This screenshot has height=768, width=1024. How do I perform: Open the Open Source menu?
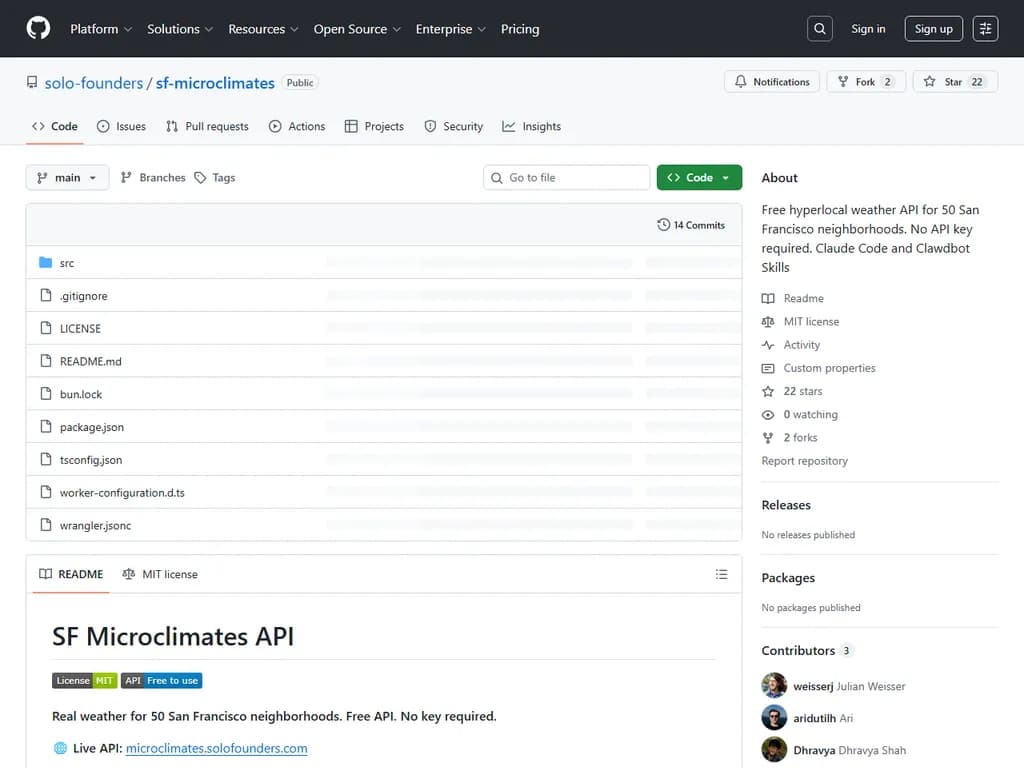pyautogui.click(x=357, y=29)
